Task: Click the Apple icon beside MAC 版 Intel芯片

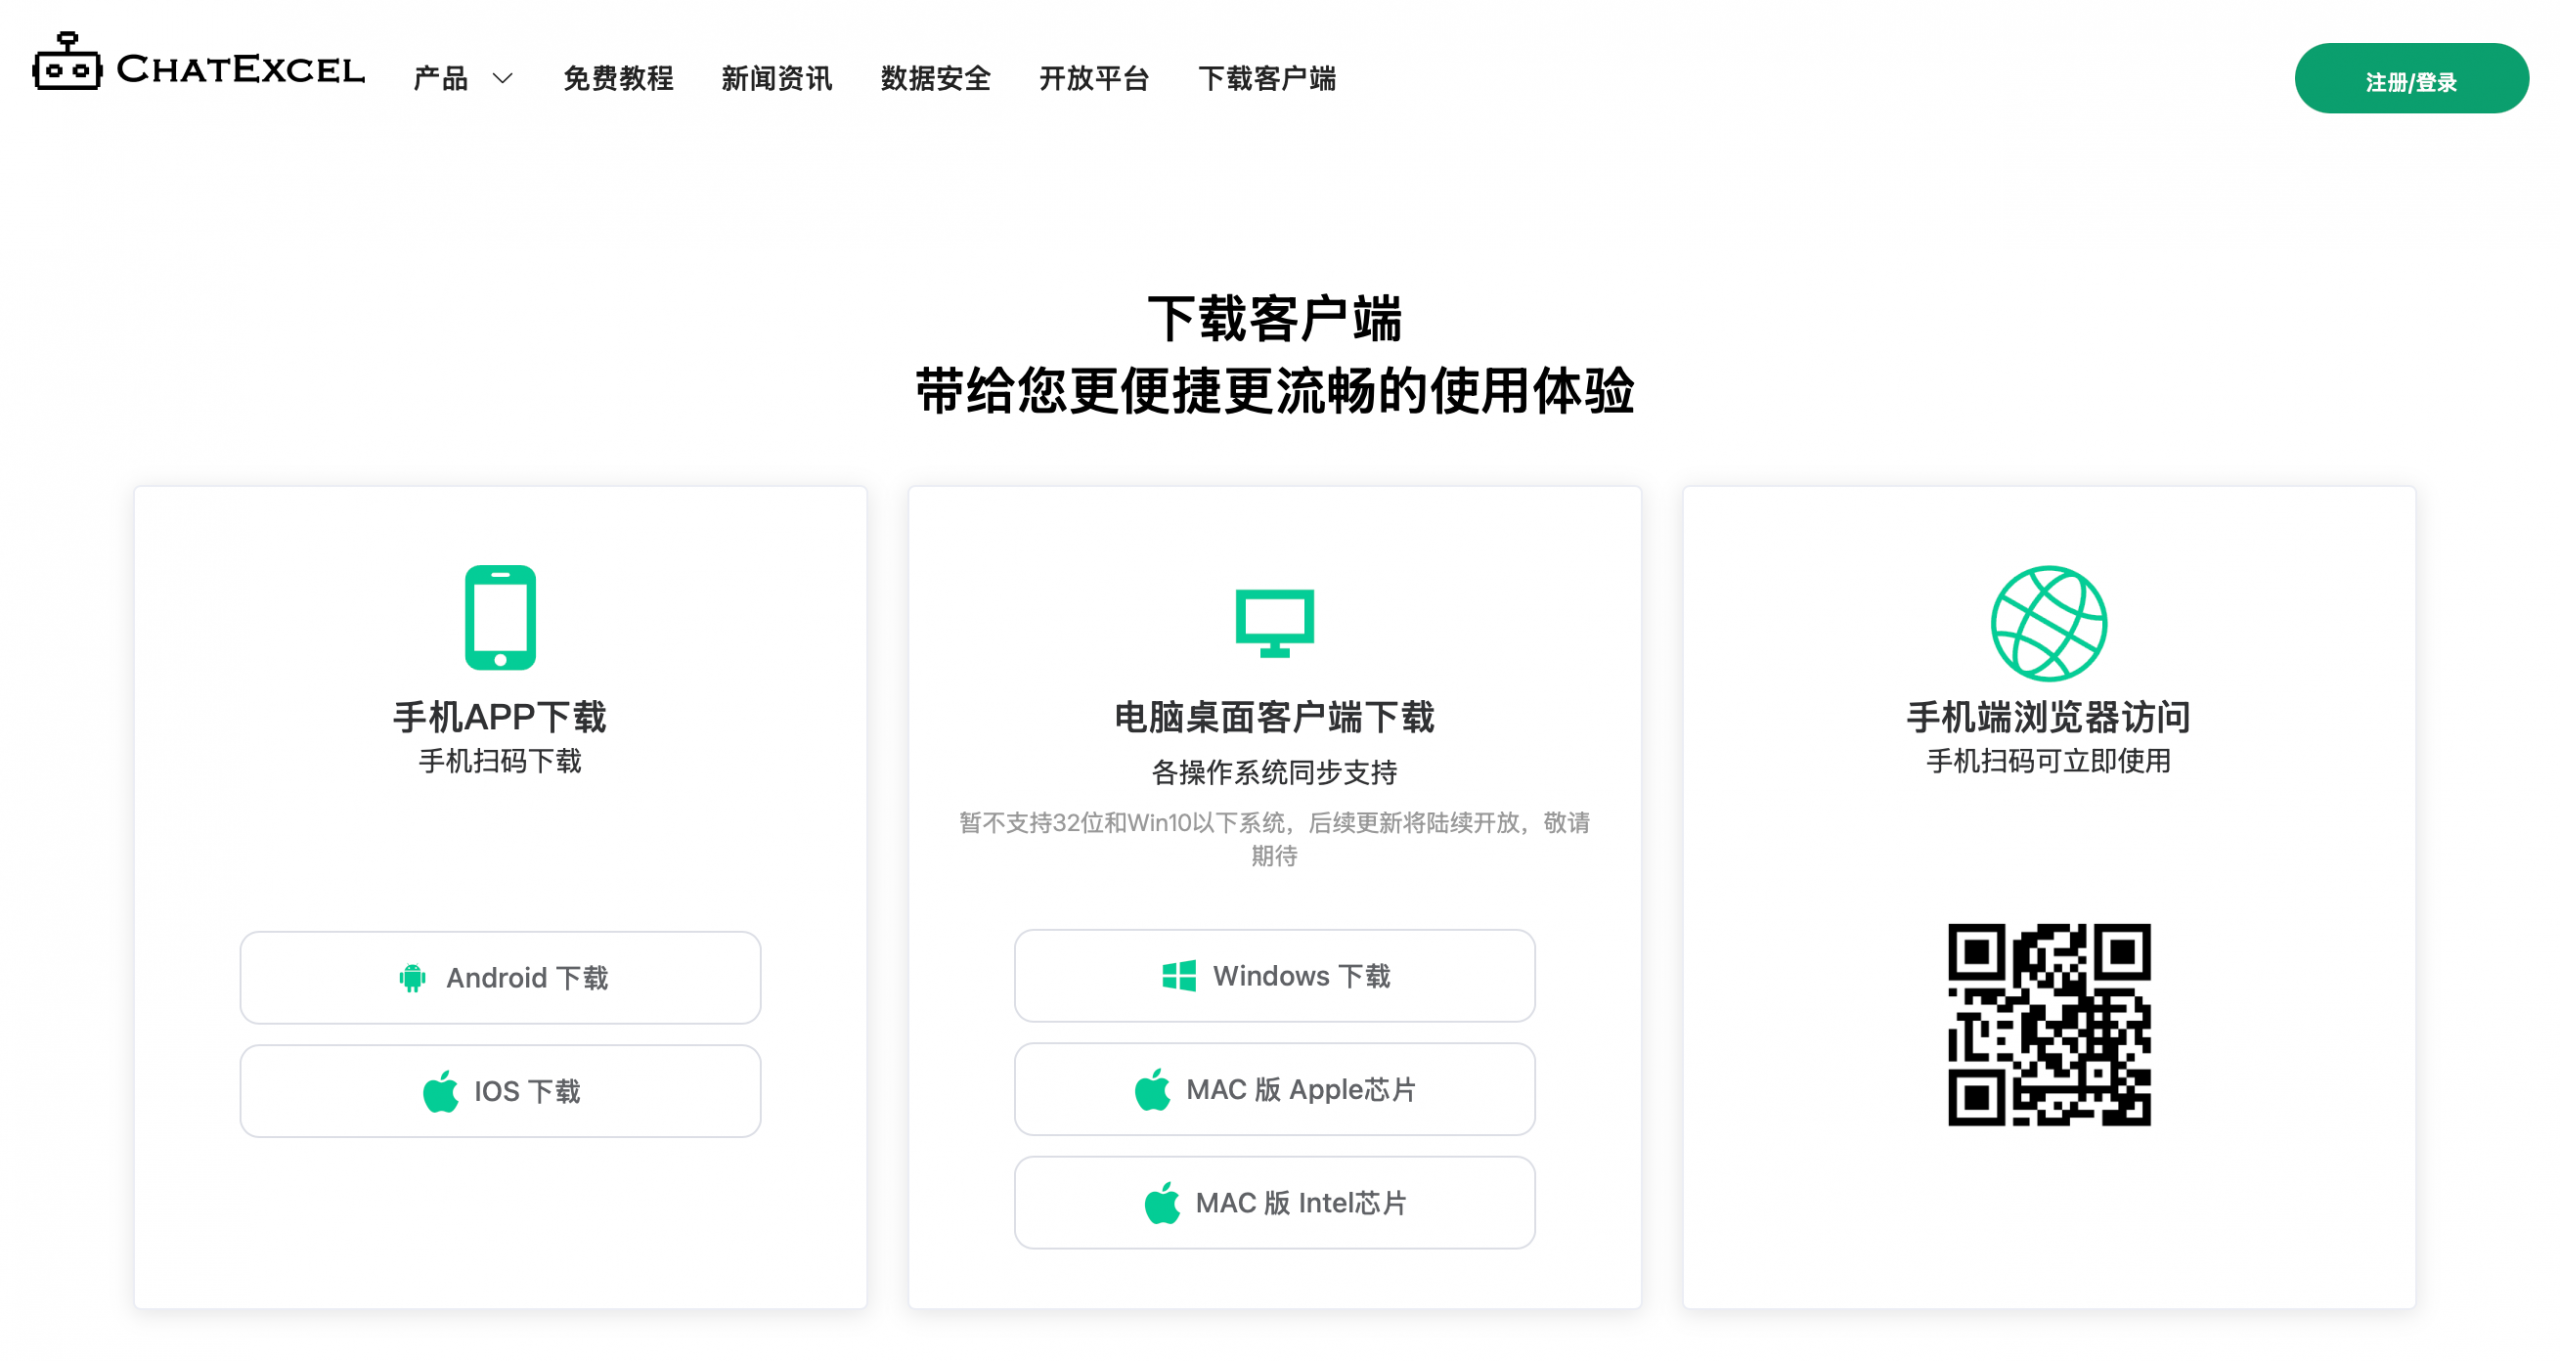Action: (1162, 1202)
